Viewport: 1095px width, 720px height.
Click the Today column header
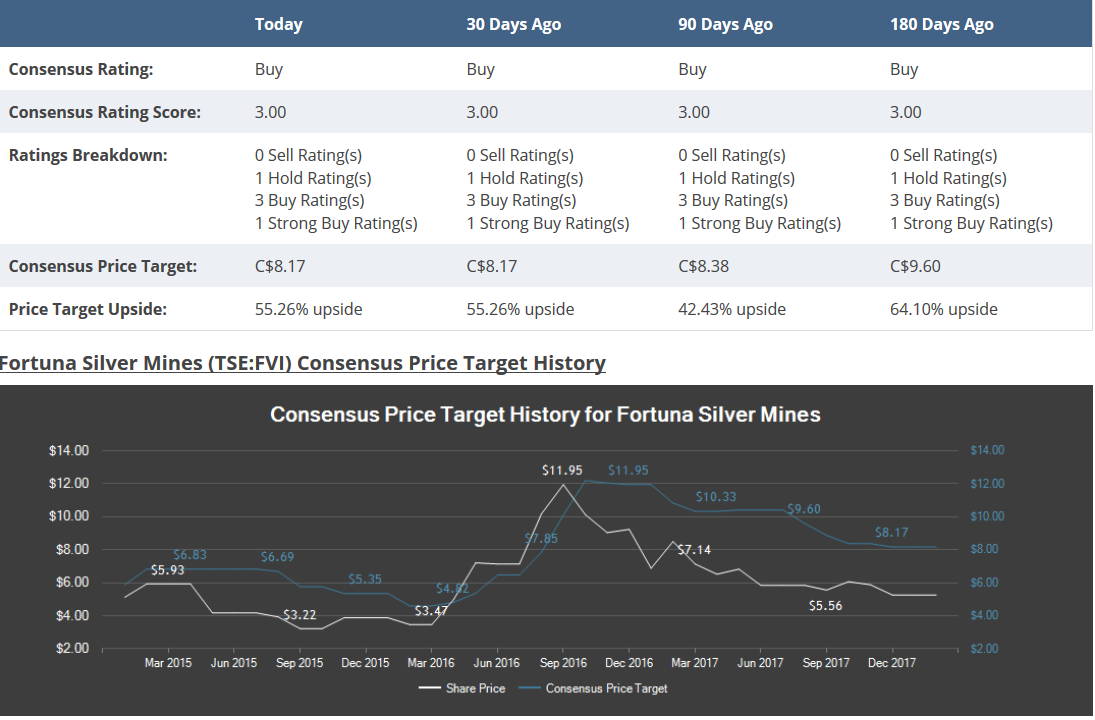coord(278,24)
